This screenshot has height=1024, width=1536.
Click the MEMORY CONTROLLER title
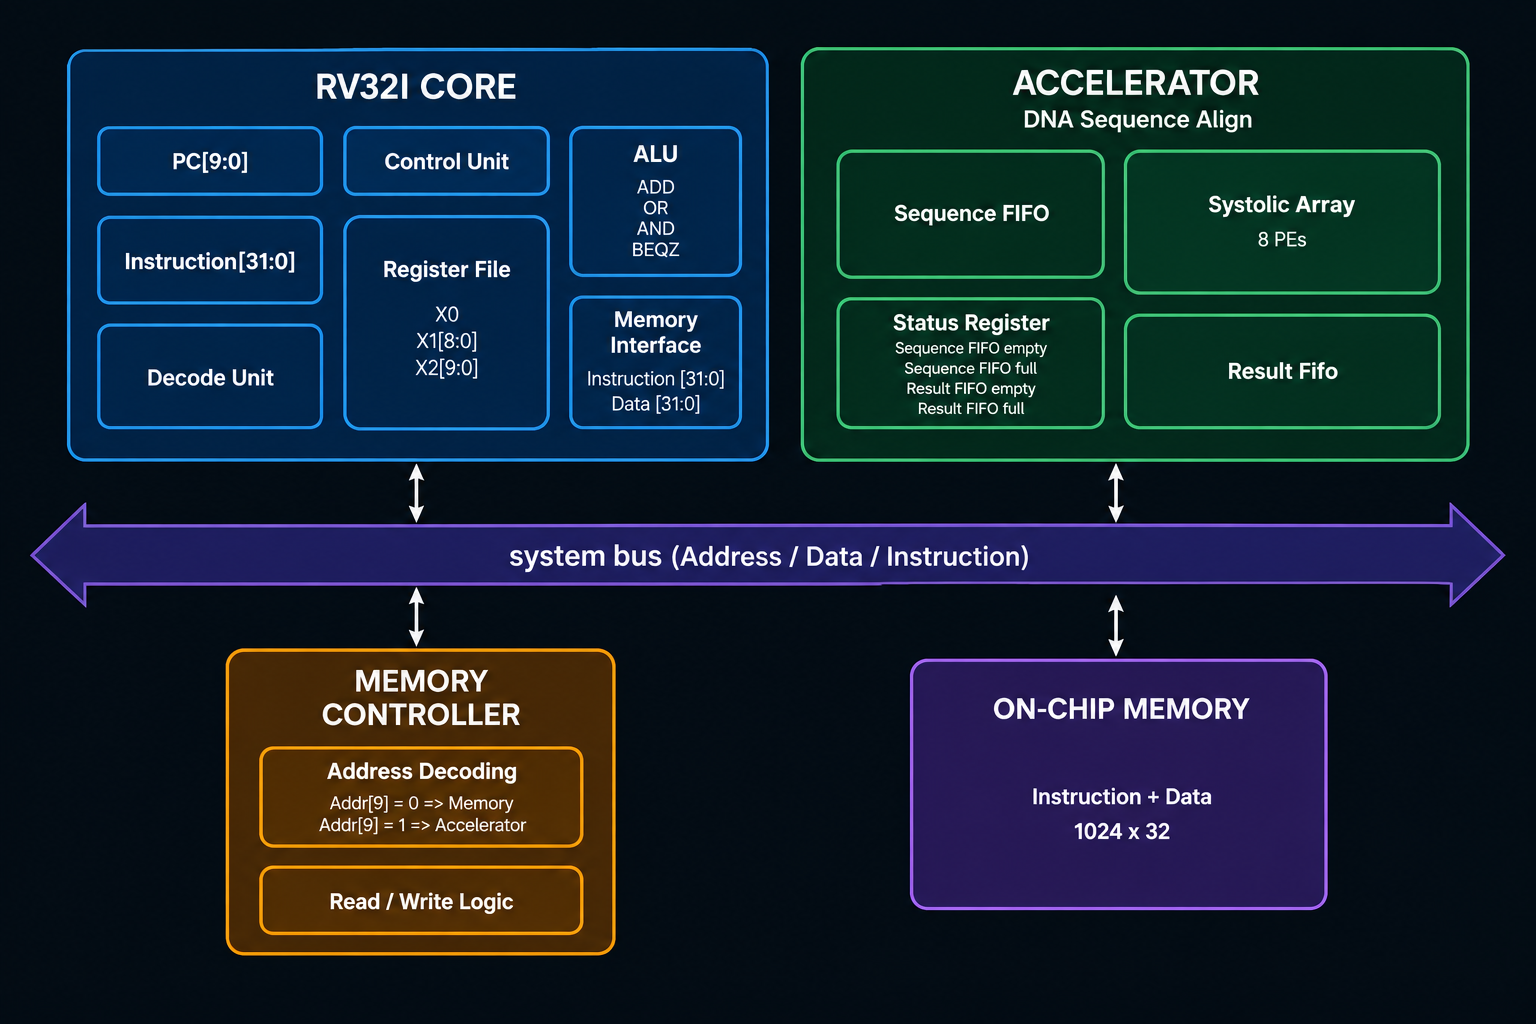click(x=421, y=698)
